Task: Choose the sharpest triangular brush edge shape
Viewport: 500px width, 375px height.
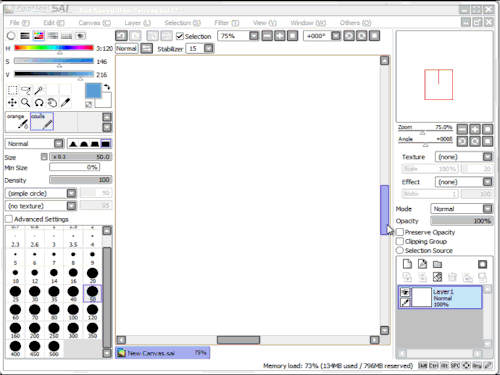Action: [73, 144]
